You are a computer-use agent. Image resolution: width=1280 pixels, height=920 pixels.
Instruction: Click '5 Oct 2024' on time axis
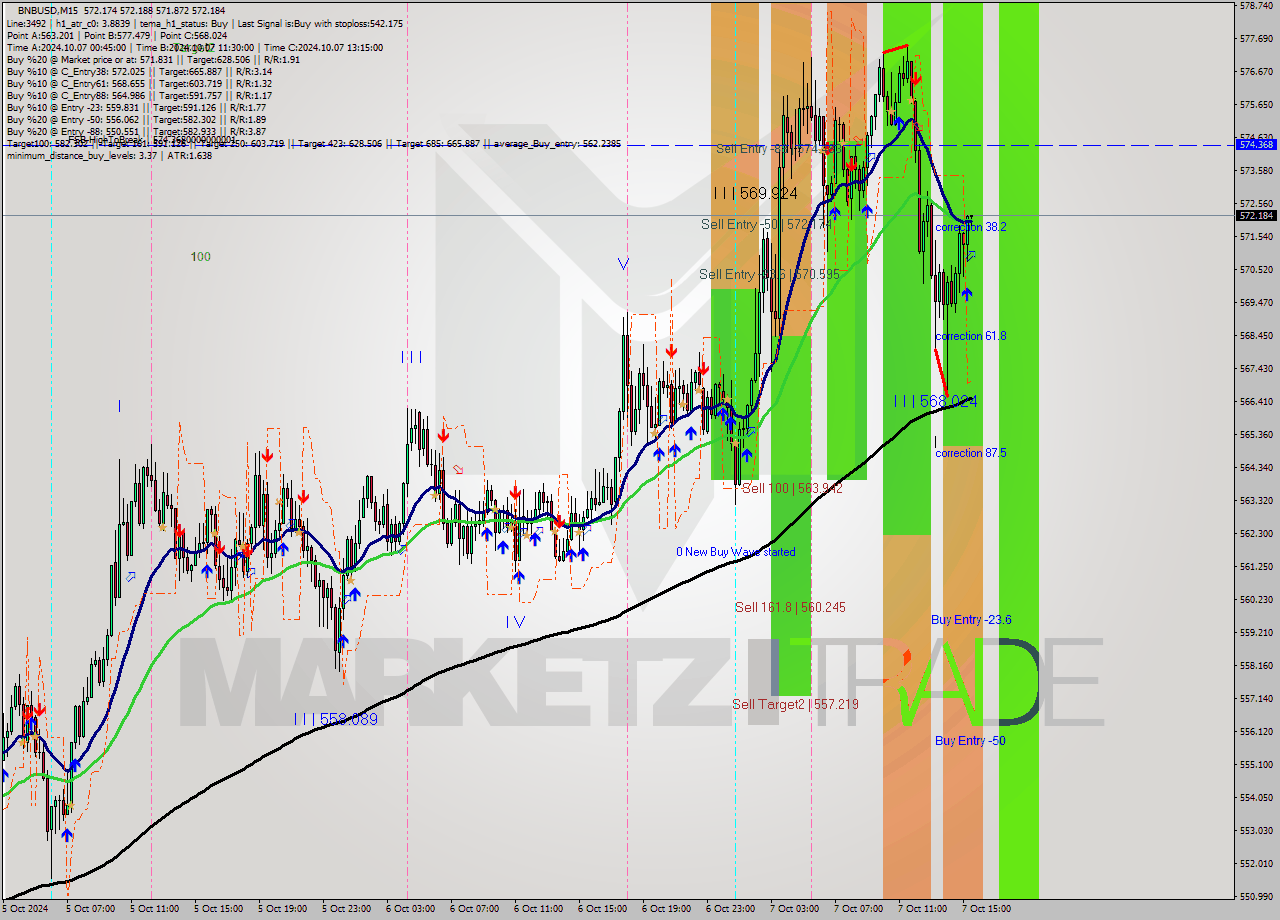[x=24, y=909]
